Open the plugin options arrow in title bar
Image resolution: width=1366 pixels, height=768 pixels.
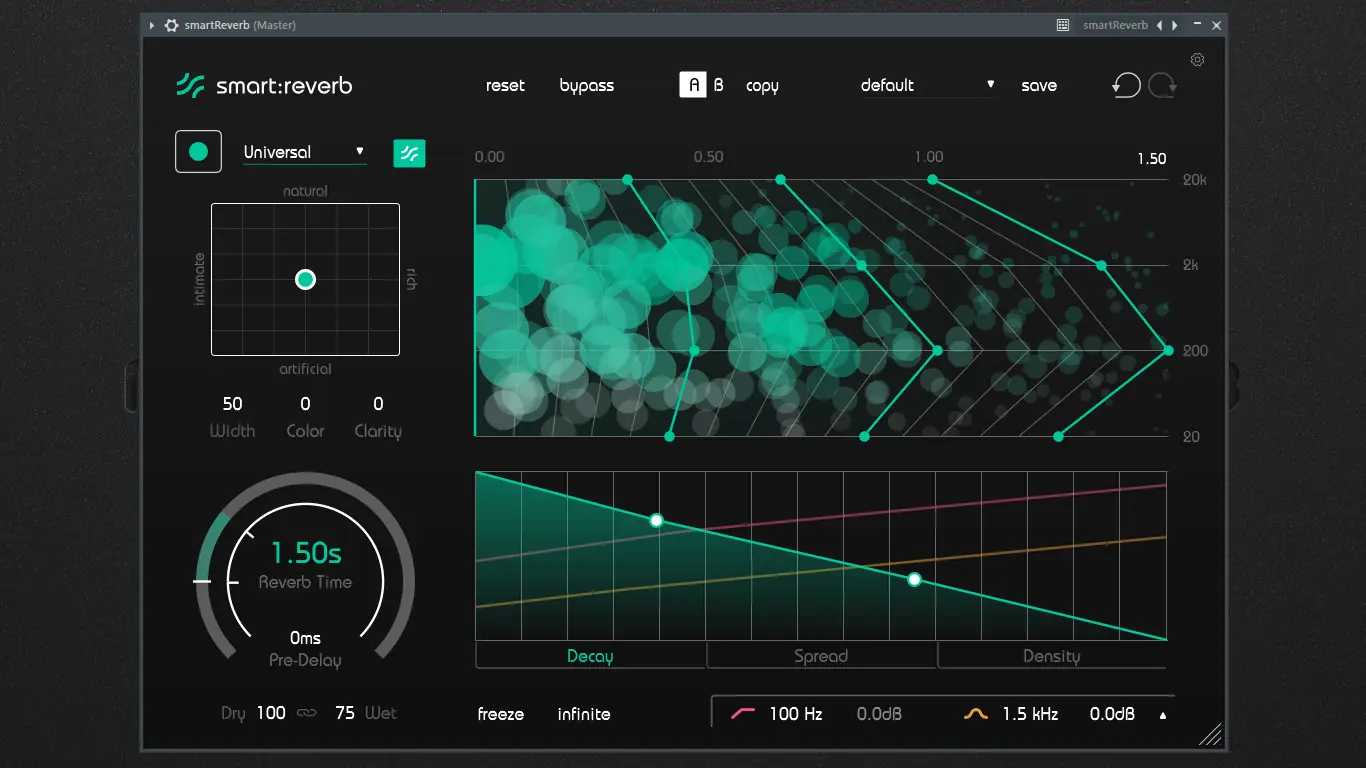151,25
